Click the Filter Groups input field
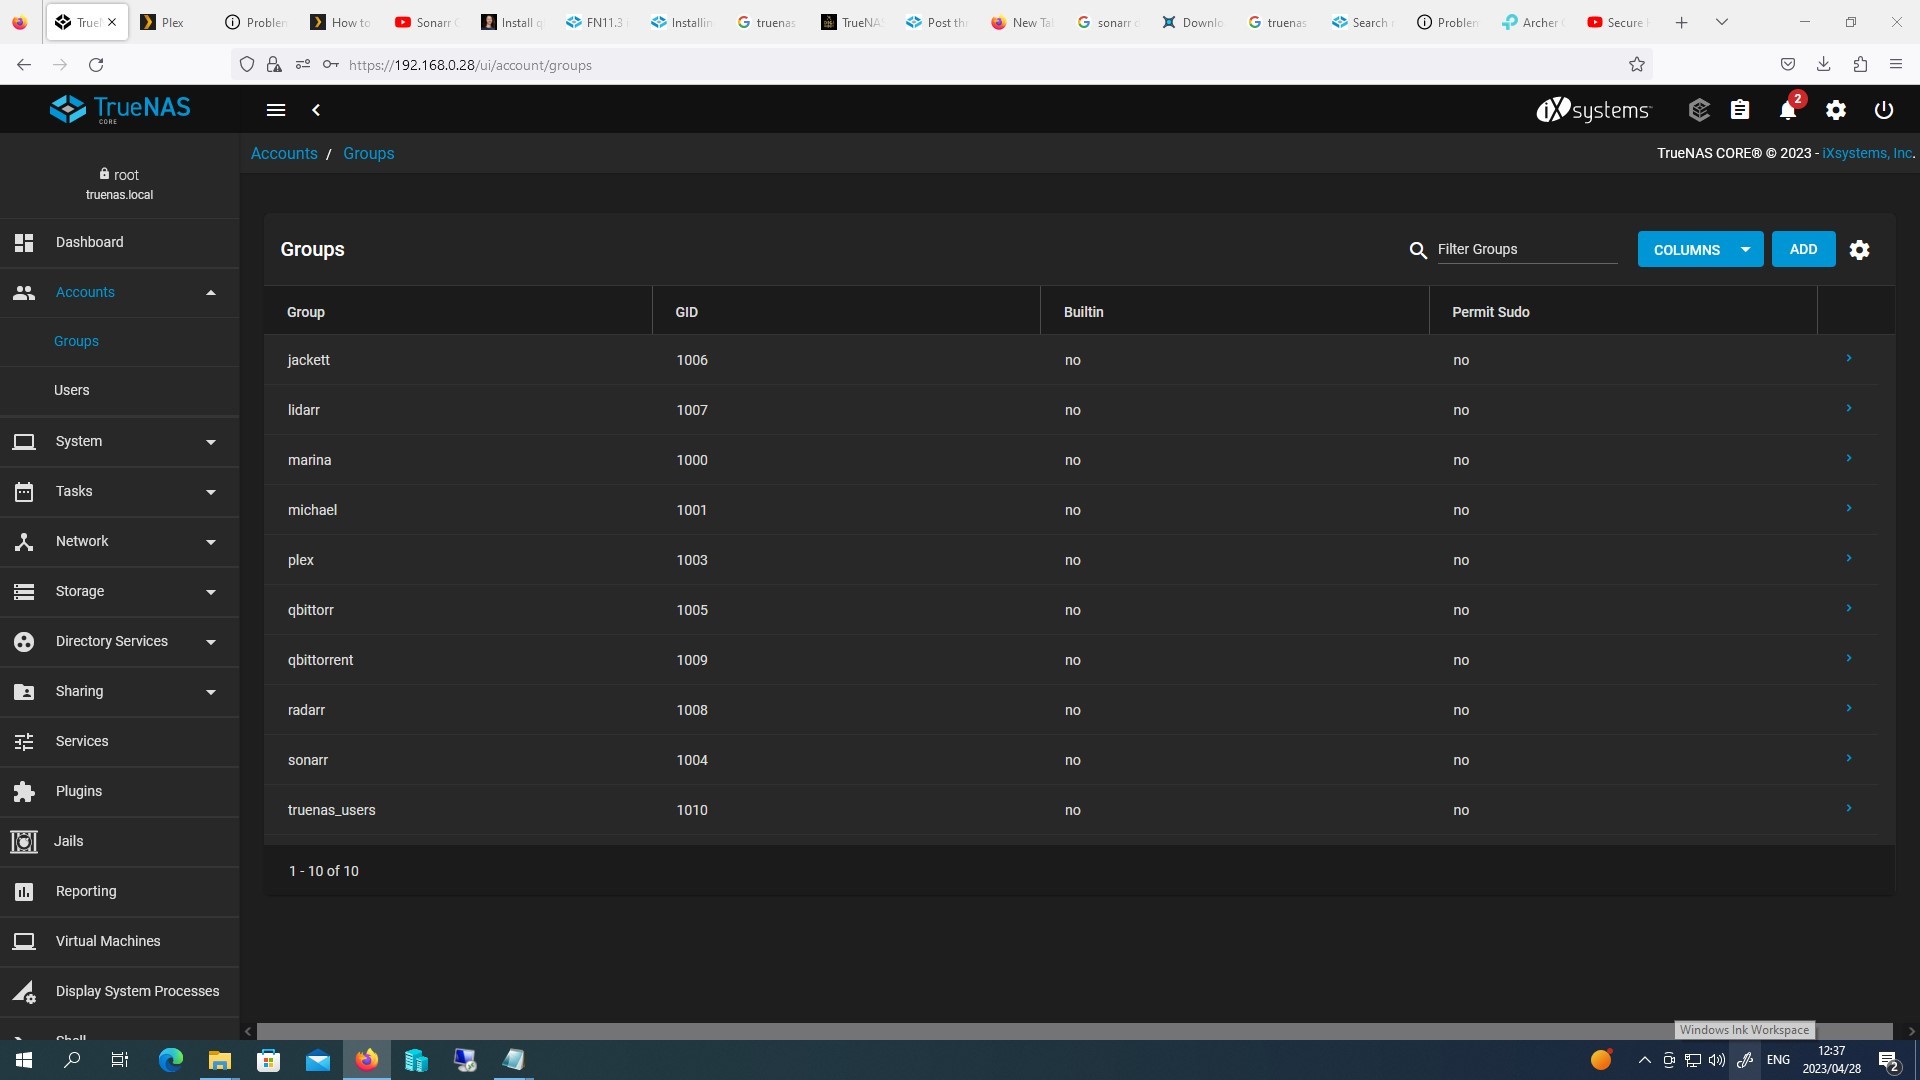 1527,250
